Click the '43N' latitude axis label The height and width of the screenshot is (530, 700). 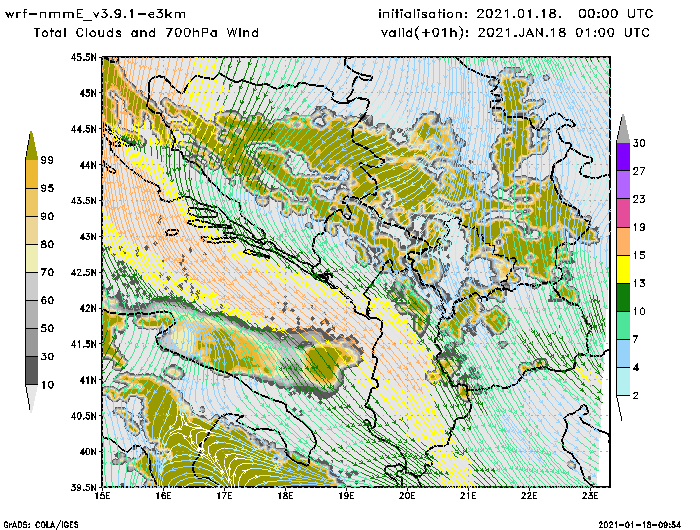(x=88, y=237)
